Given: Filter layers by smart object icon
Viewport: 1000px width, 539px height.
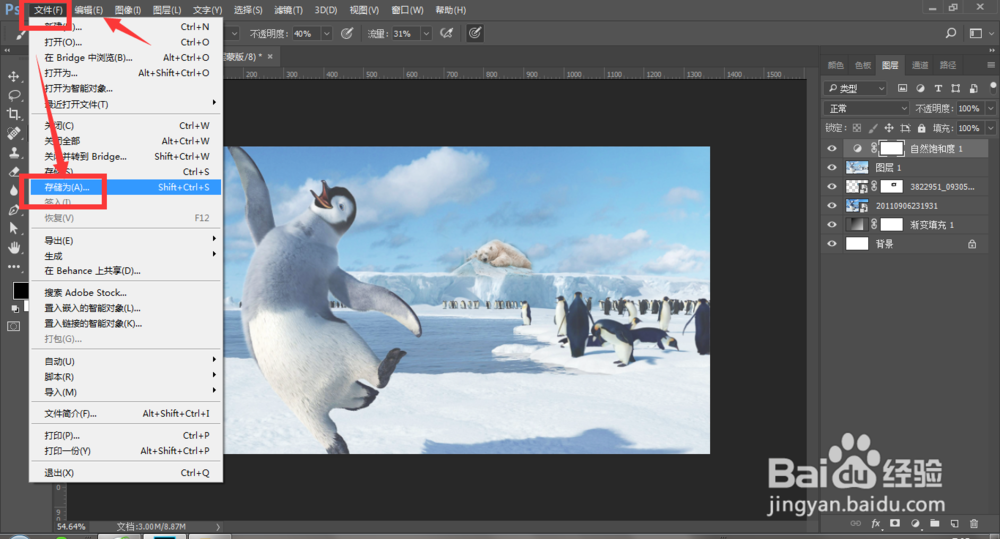Looking at the screenshot, I should pos(973,88).
